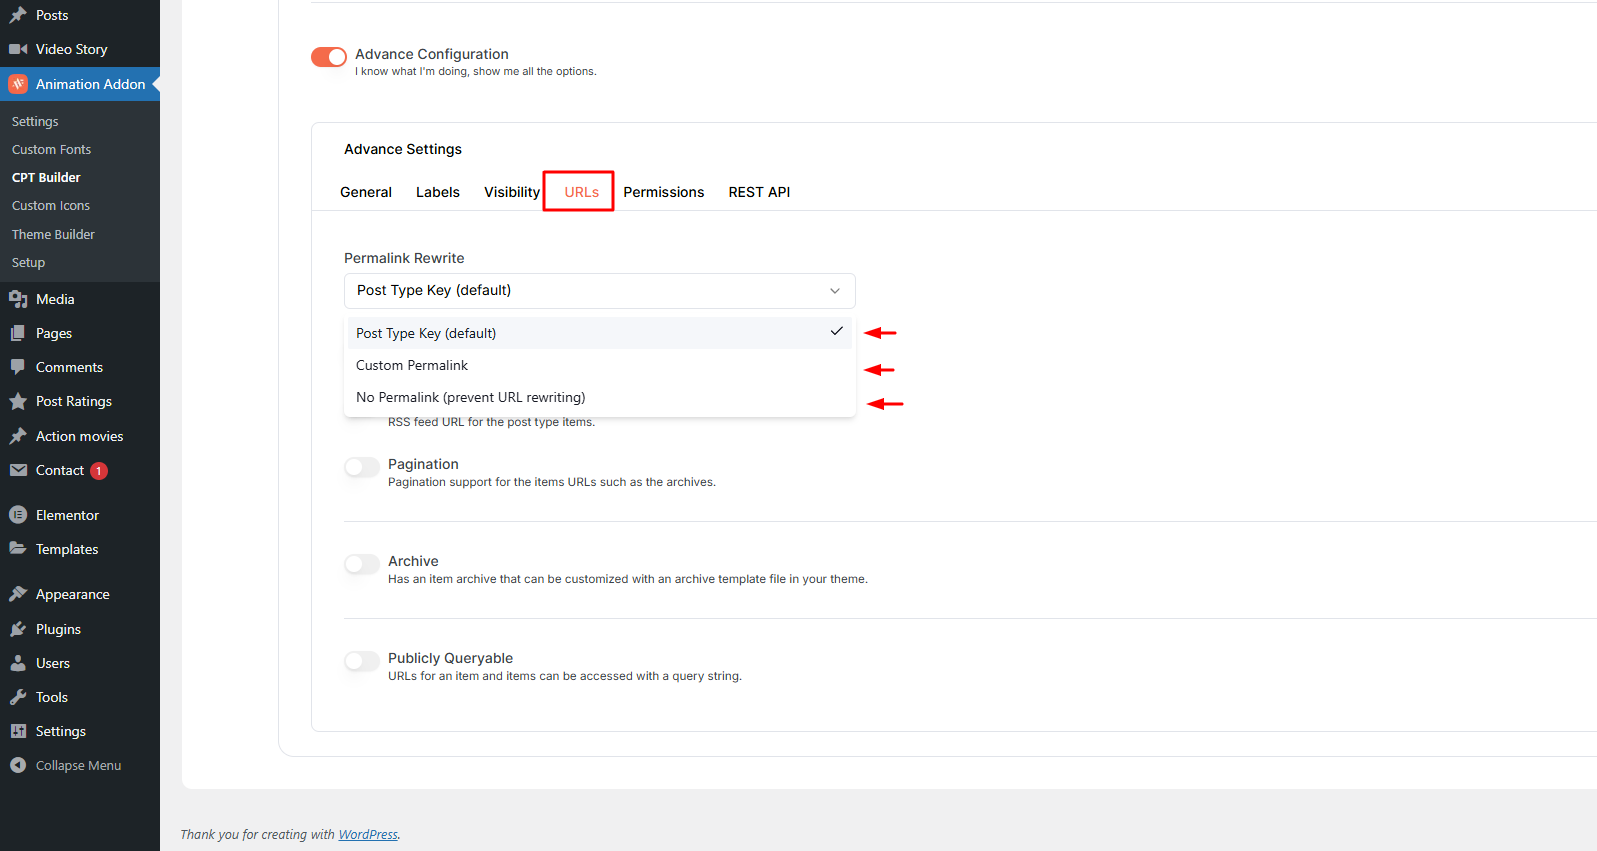
Task: Click the Action movies pin icon
Action: [18, 436]
